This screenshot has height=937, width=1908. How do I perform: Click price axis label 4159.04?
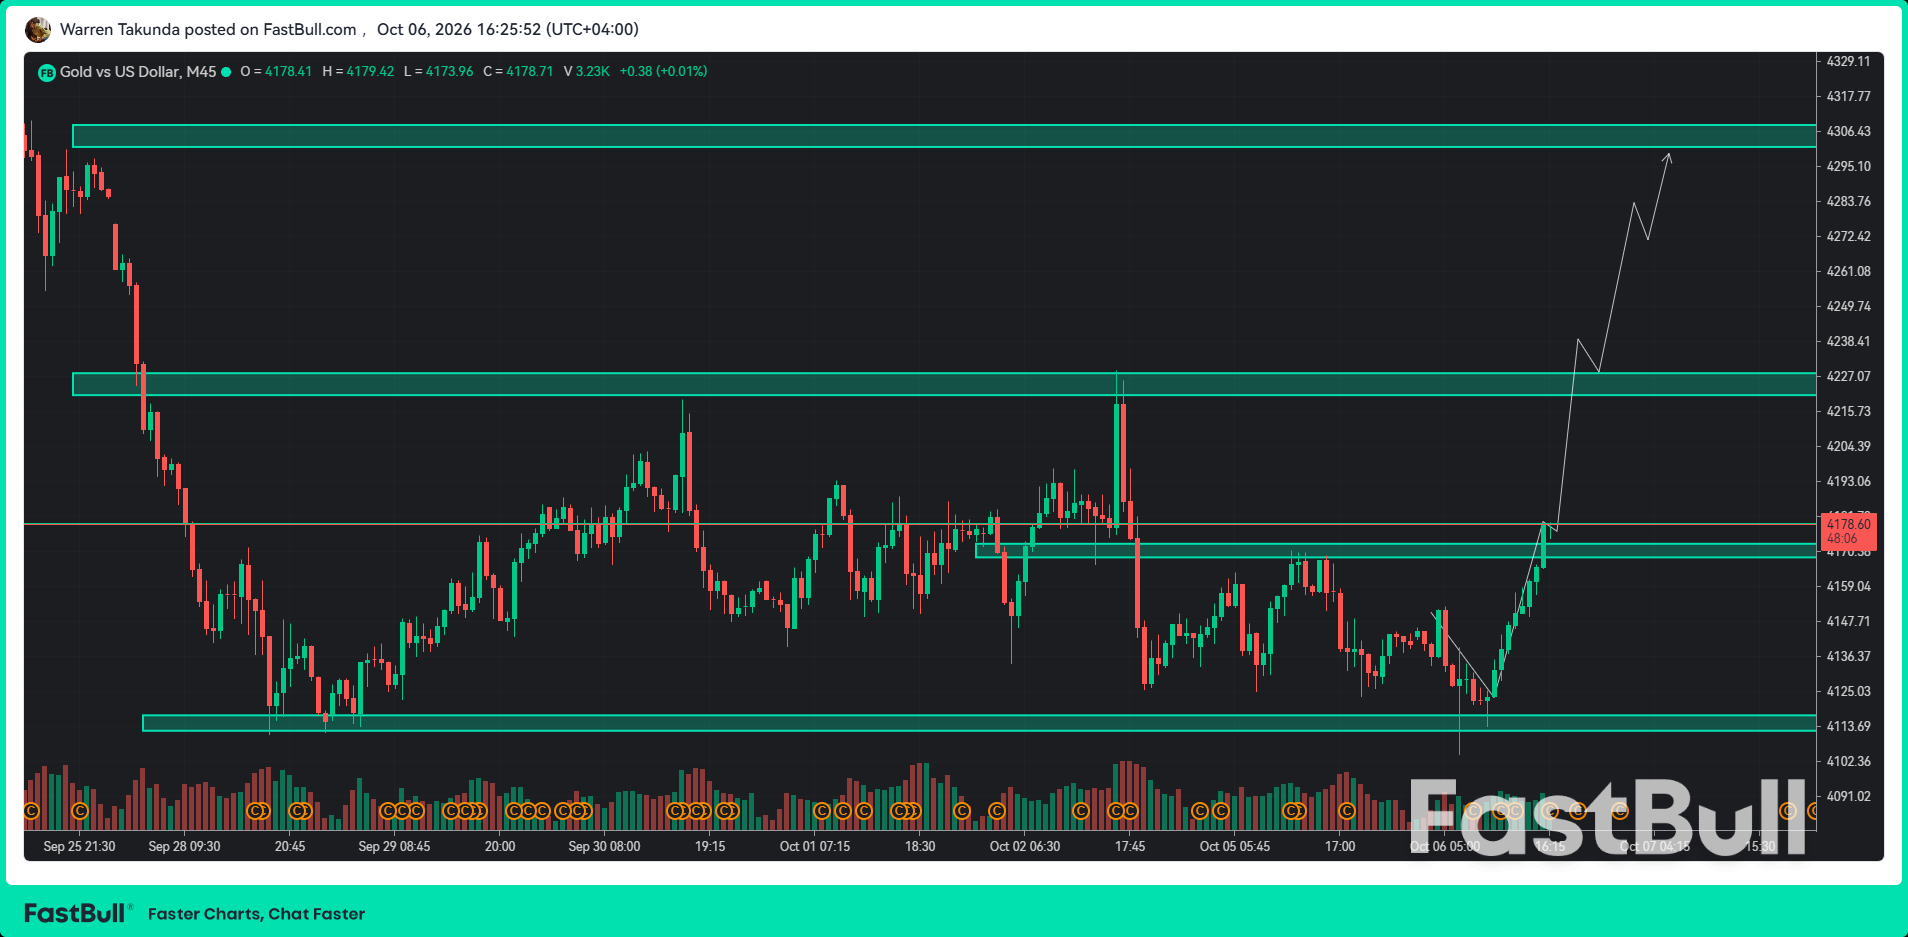pos(1848,587)
